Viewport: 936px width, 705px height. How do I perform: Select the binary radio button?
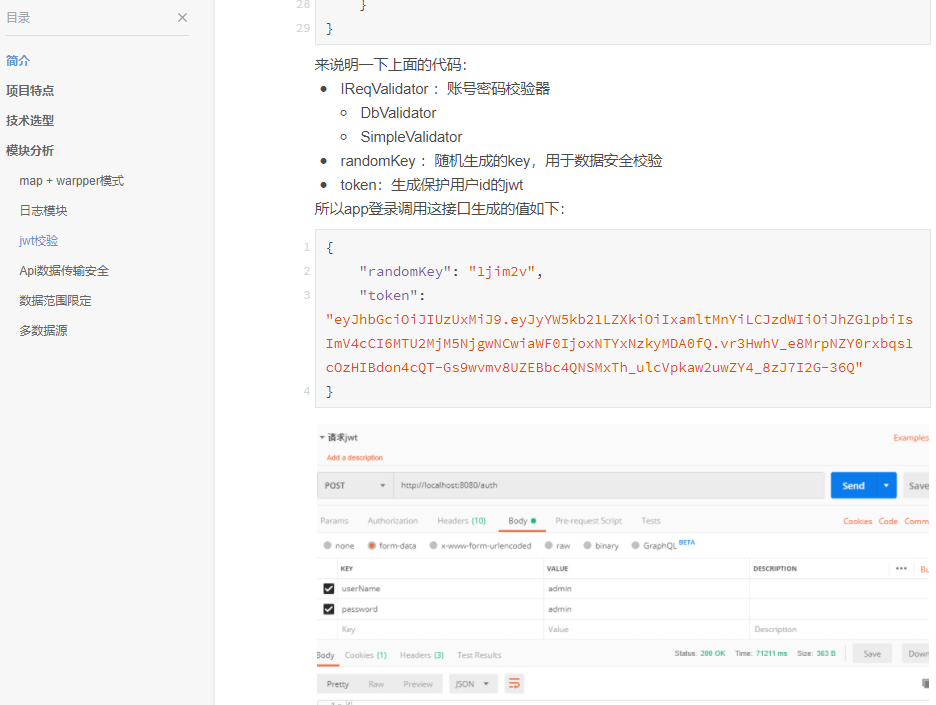pos(587,546)
